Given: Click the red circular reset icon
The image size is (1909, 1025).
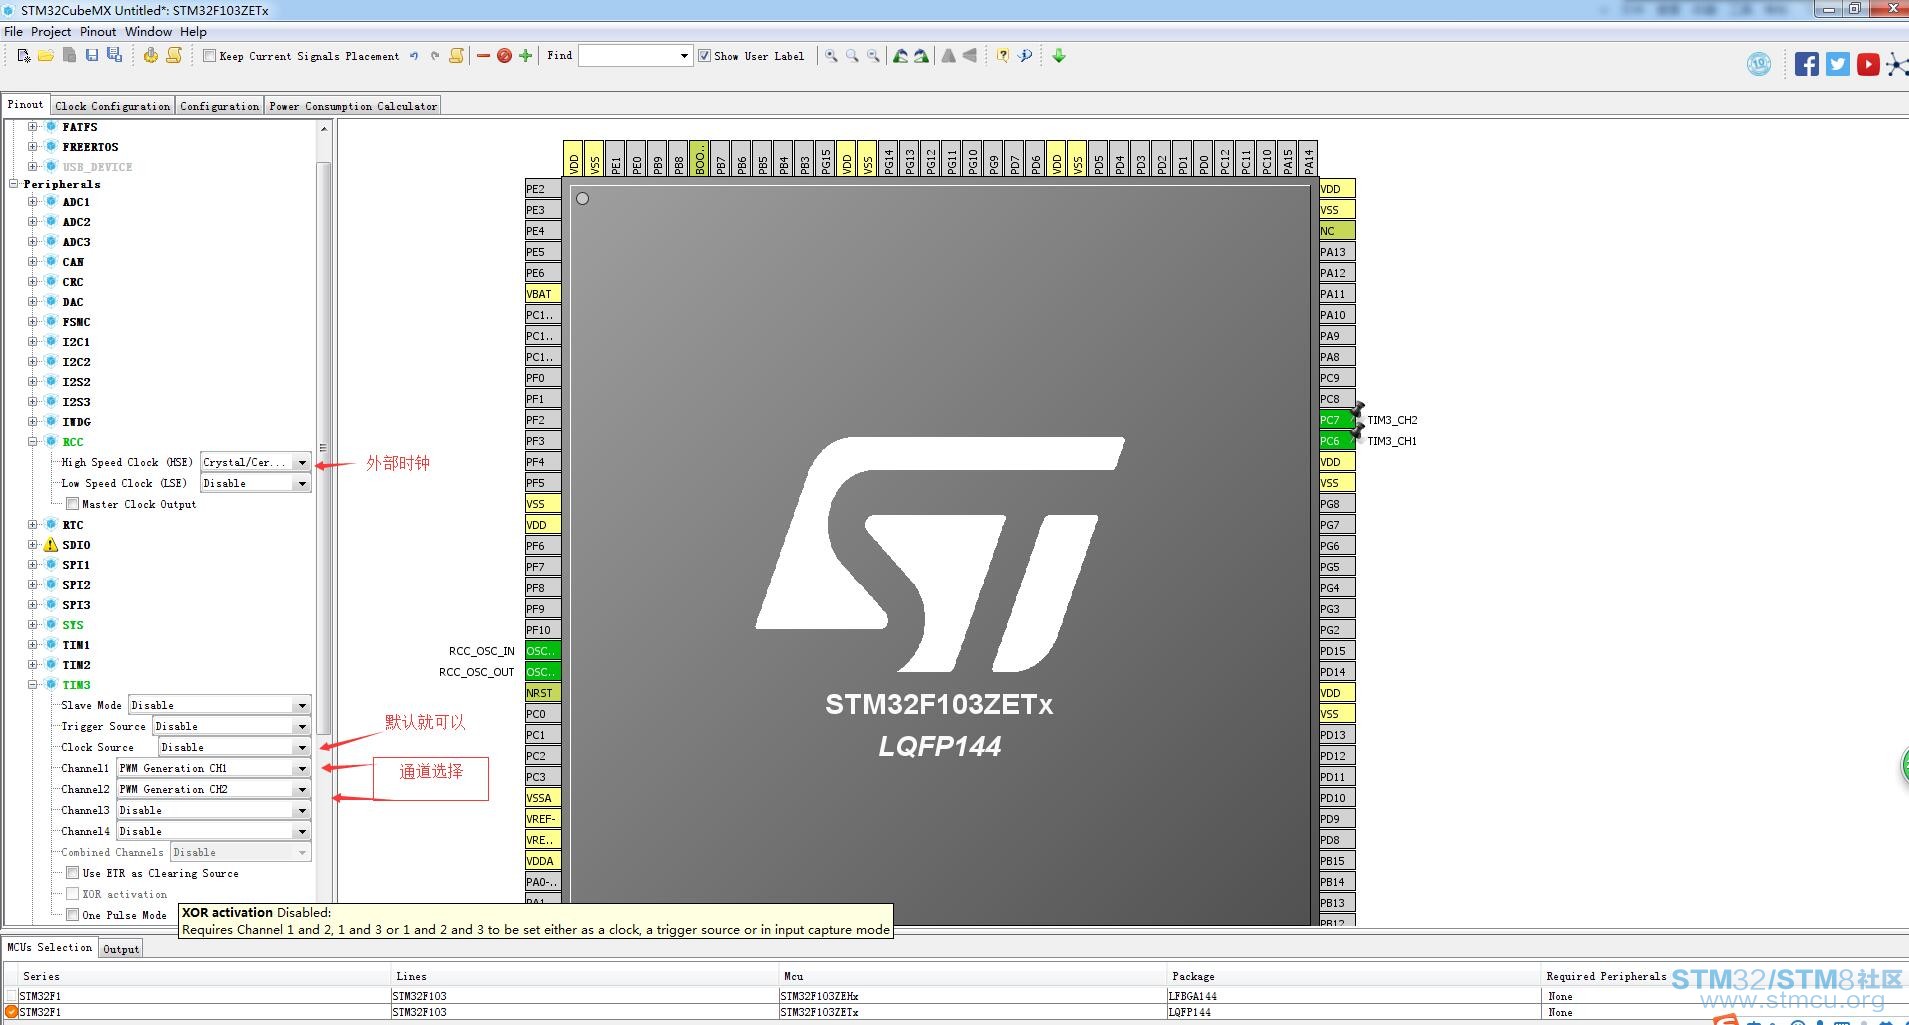Looking at the screenshot, I should (x=505, y=56).
